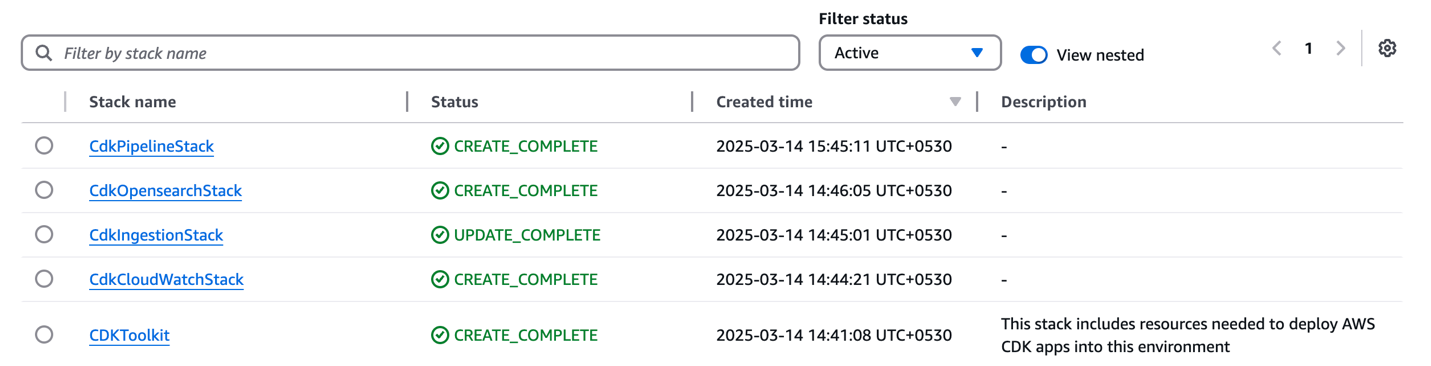Click the search magnifier icon
This screenshot has height=366, width=1431.
(x=44, y=53)
